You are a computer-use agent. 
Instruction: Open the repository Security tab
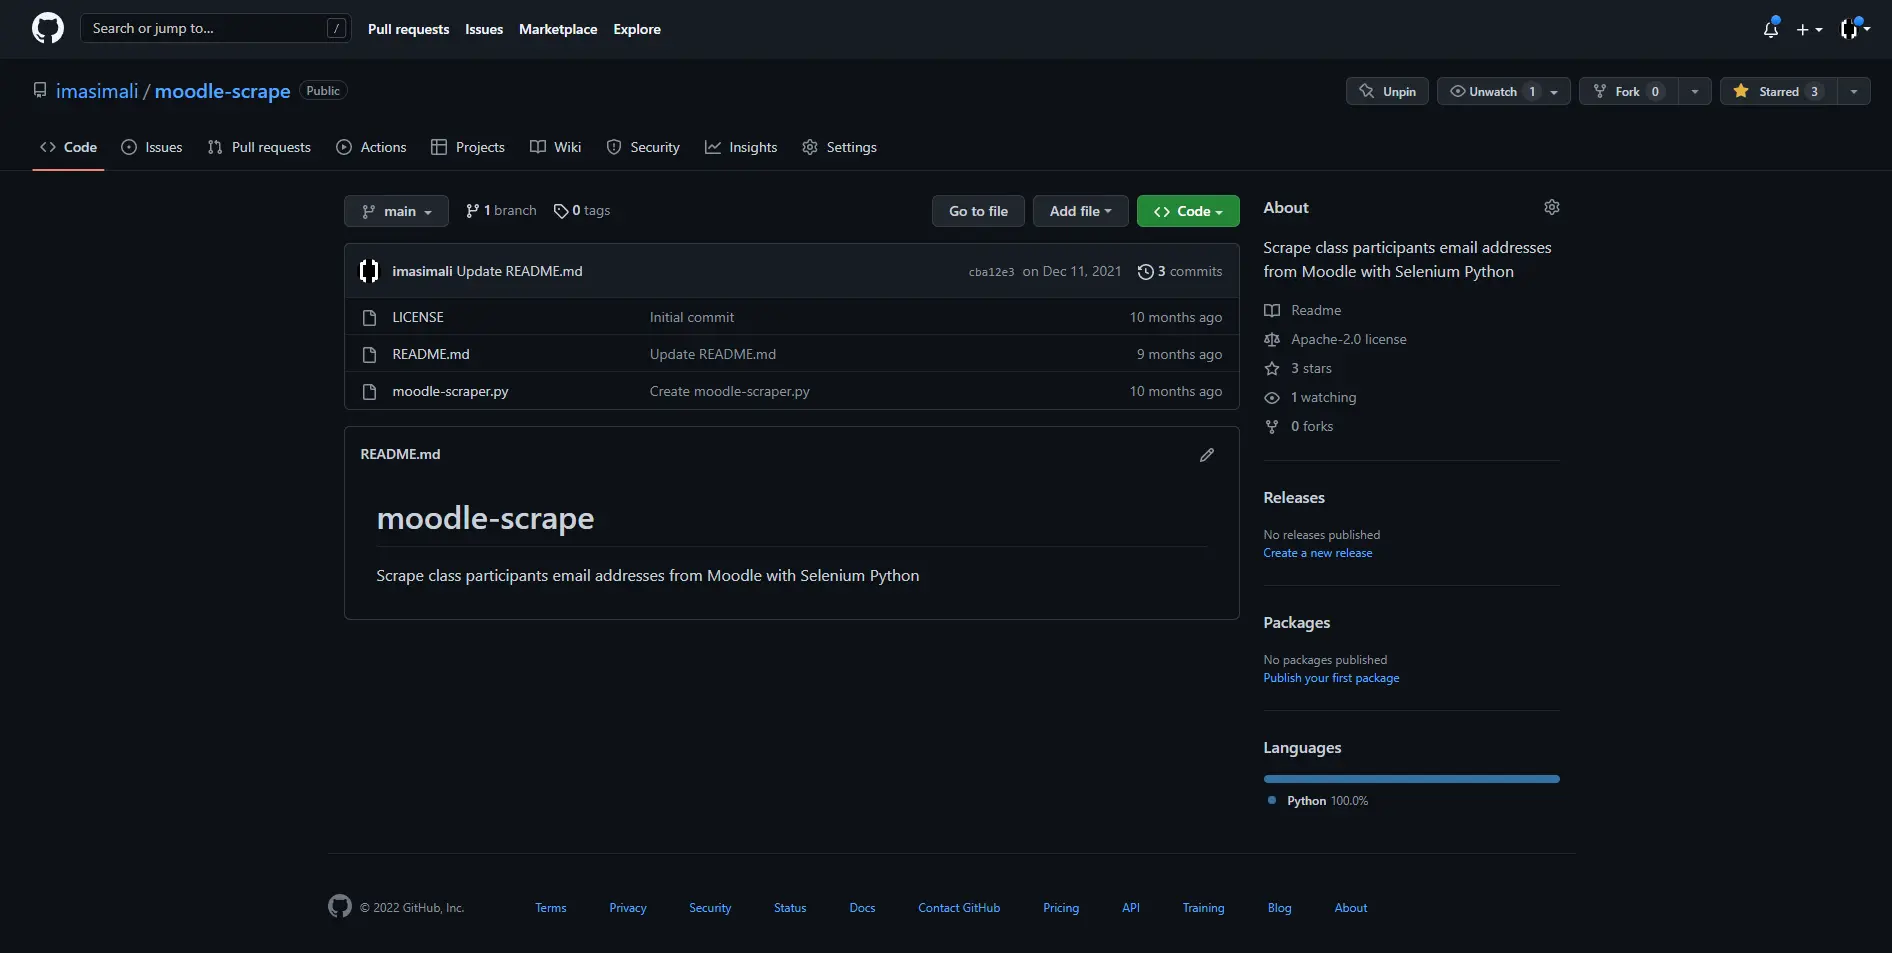click(643, 147)
